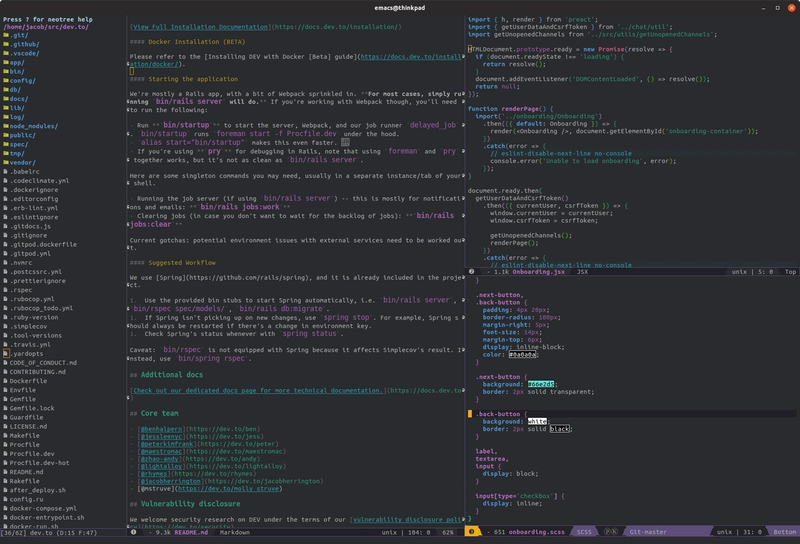
Task: Click 62% scroll position in README modeline
Action: coord(447,532)
